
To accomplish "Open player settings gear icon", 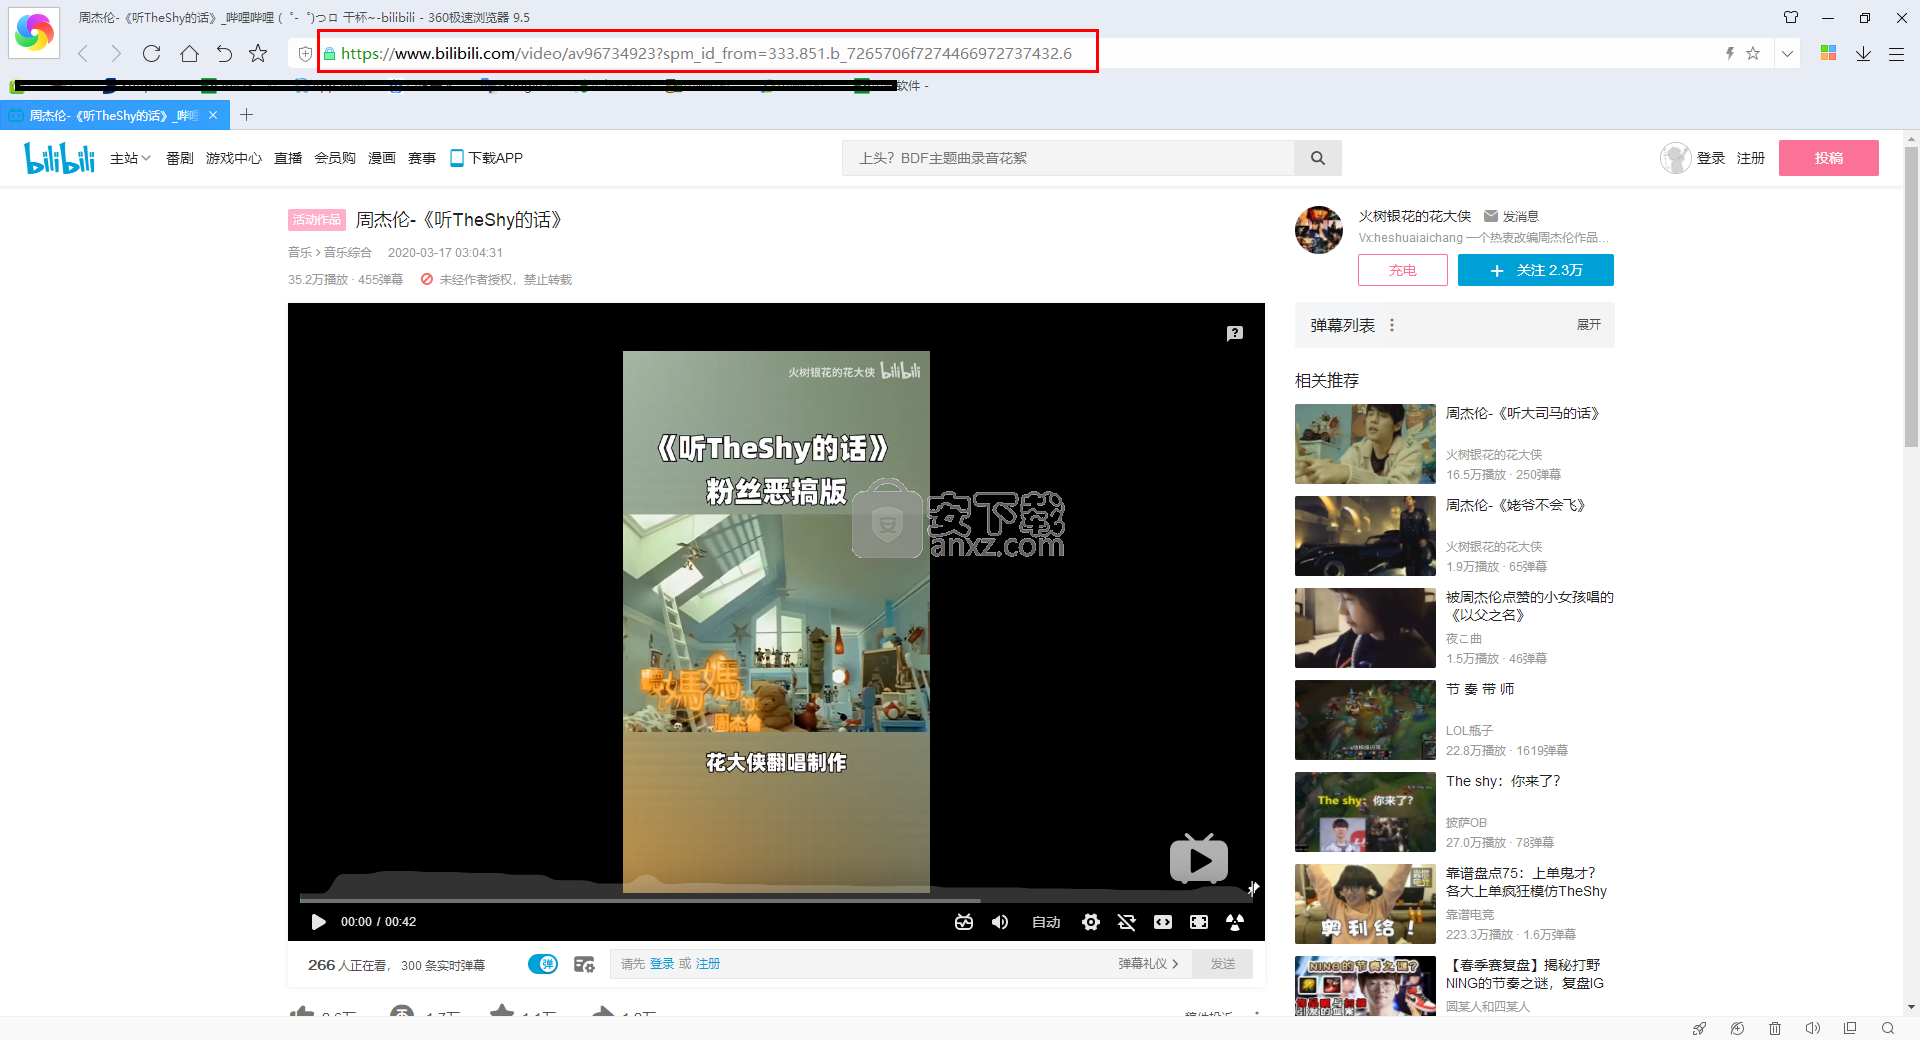I will coord(1091,922).
